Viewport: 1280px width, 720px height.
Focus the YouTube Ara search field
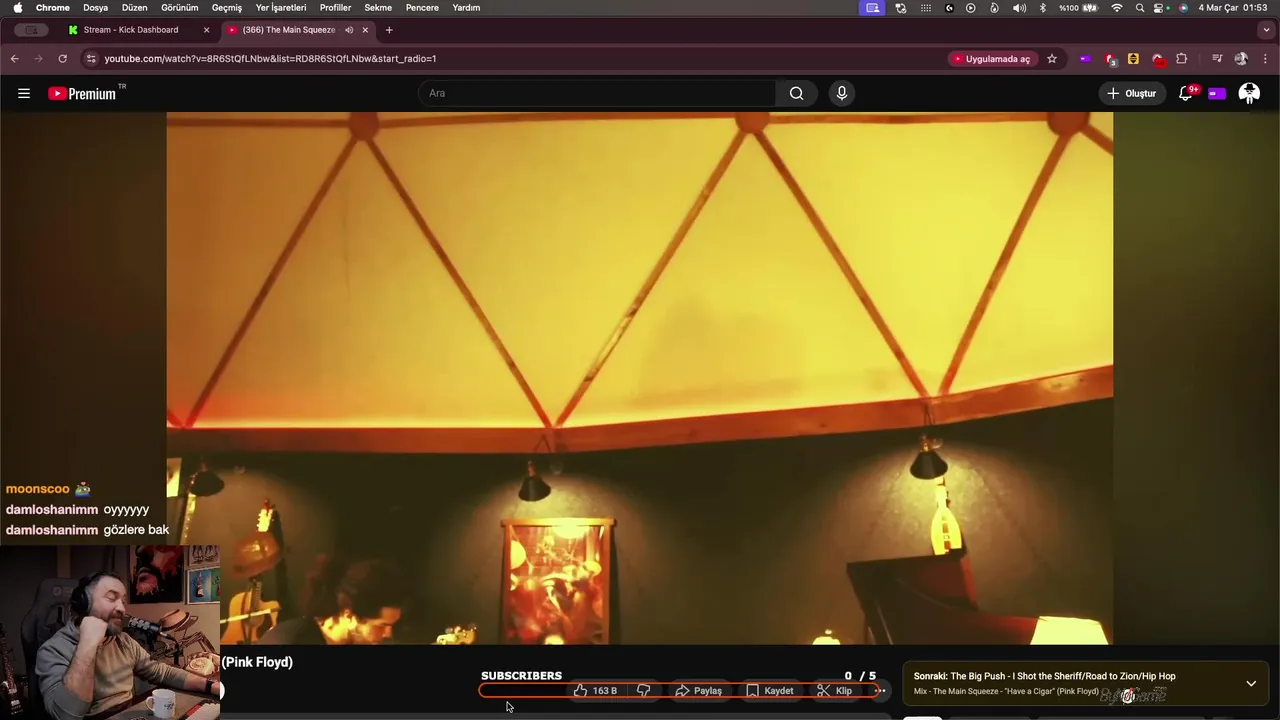(x=597, y=93)
